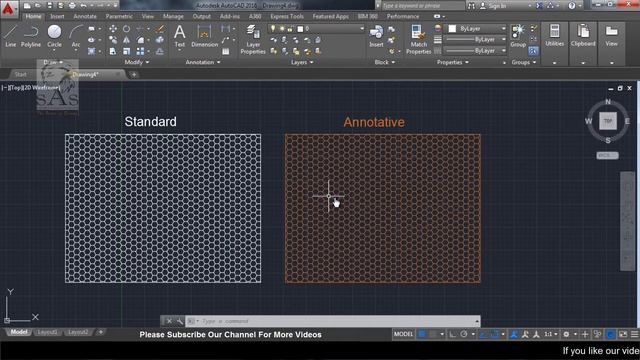Click the Group tool
Screen dimensions: 640x360
tap(518, 36)
